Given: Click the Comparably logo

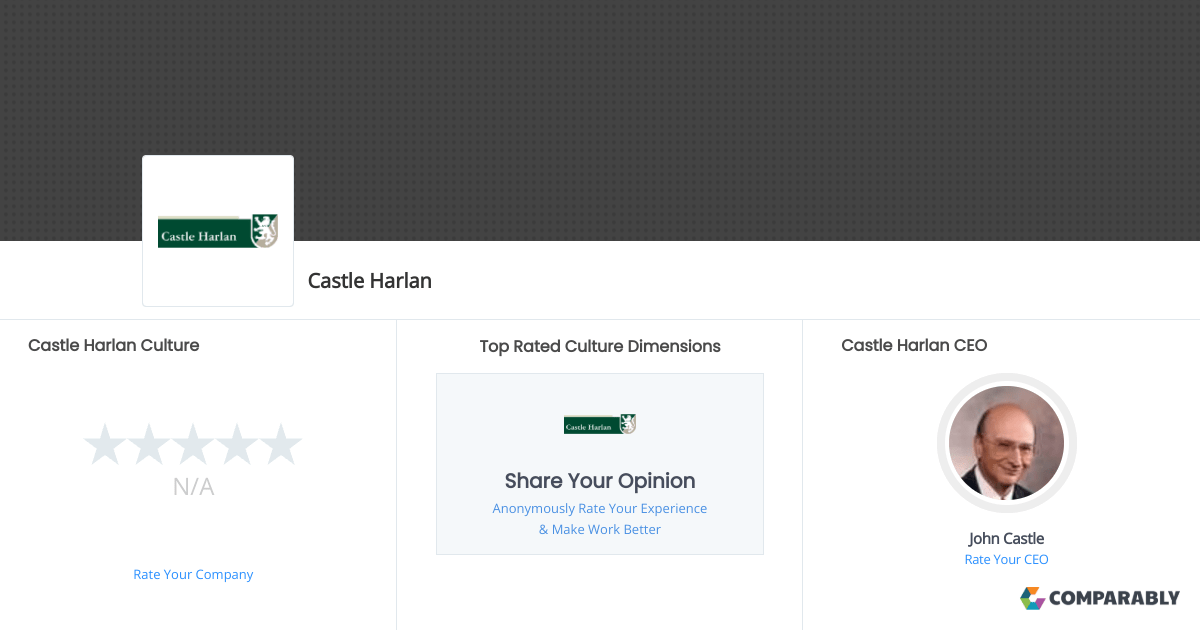Looking at the screenshot, I should click(1099, 598).
